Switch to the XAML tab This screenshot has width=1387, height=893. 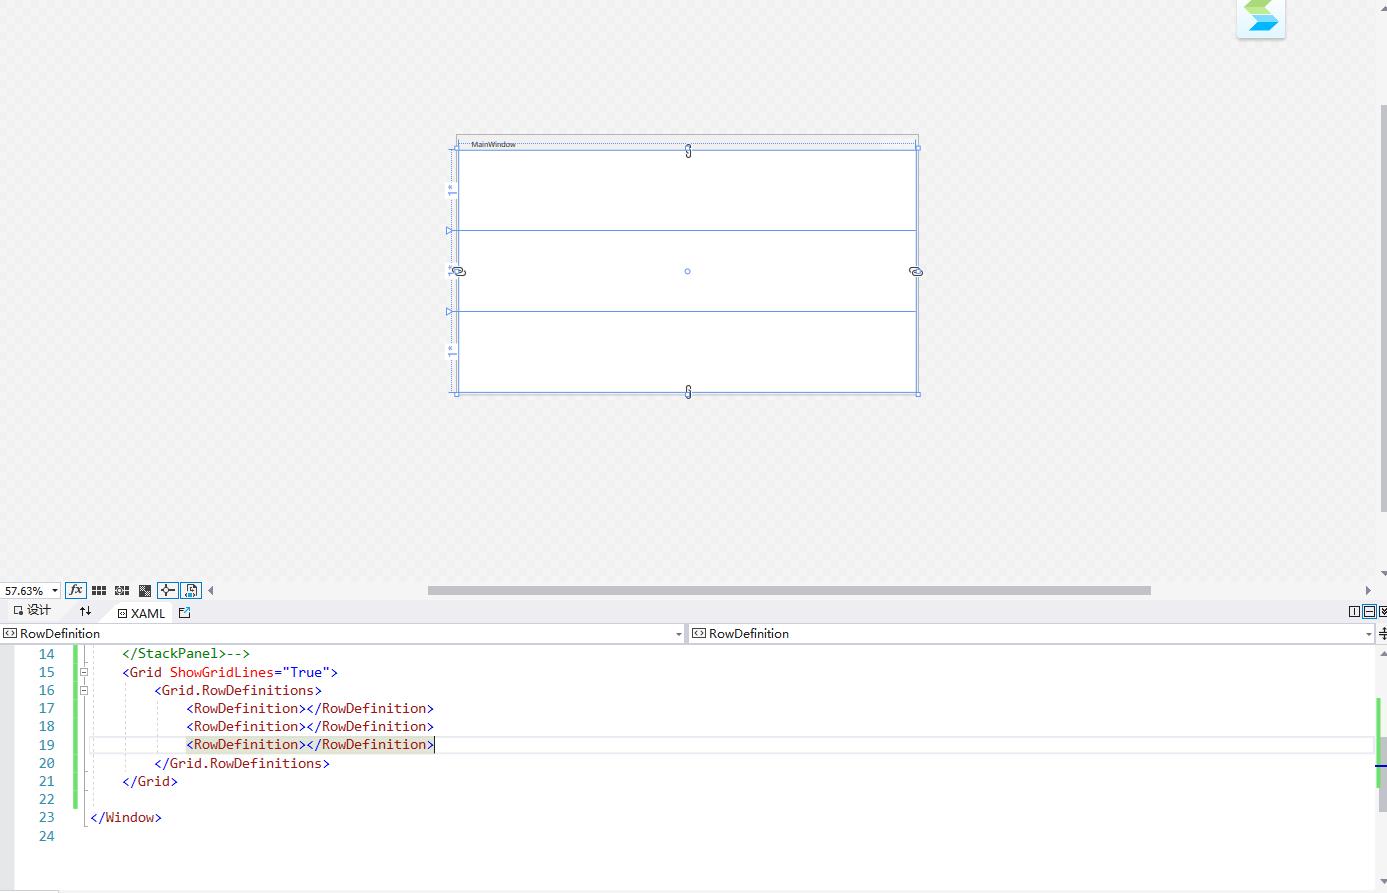(141, 613)
